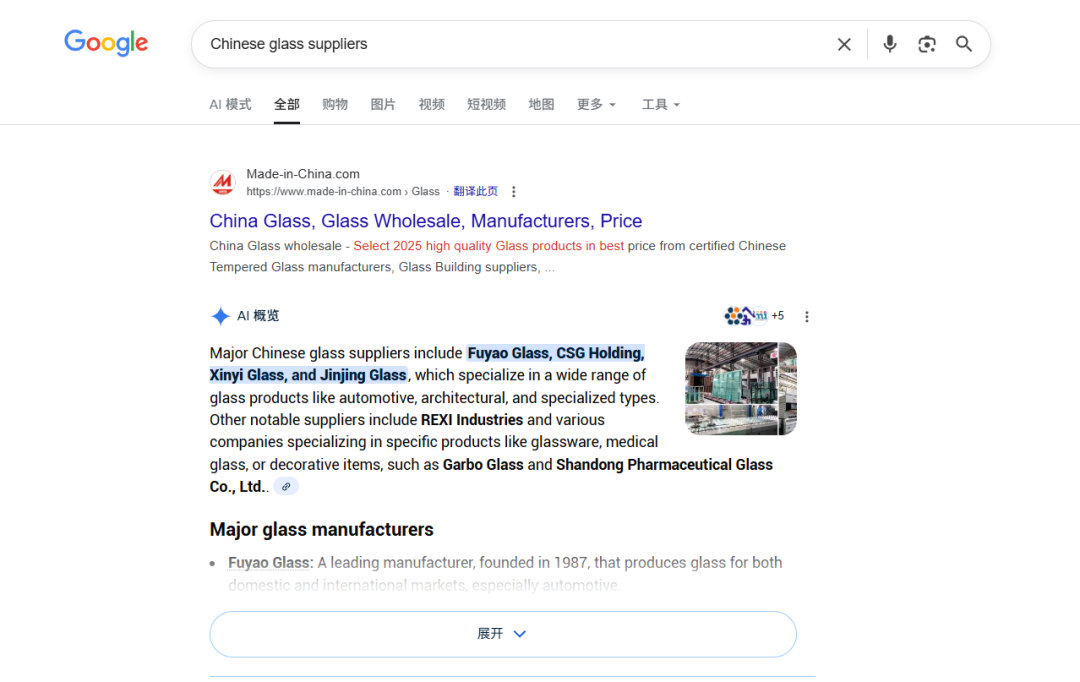
Task: Clear the search box with the X icon
Action: [844, 45]
